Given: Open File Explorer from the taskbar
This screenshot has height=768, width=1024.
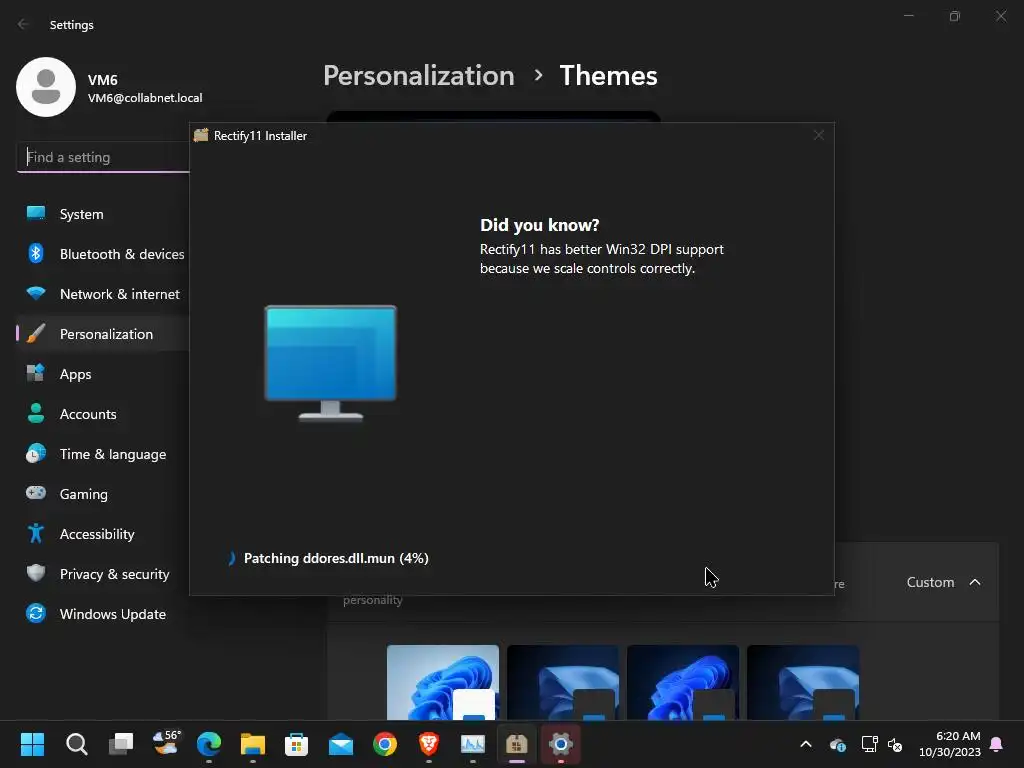Looking at the screenshot, I should point(253,744).
